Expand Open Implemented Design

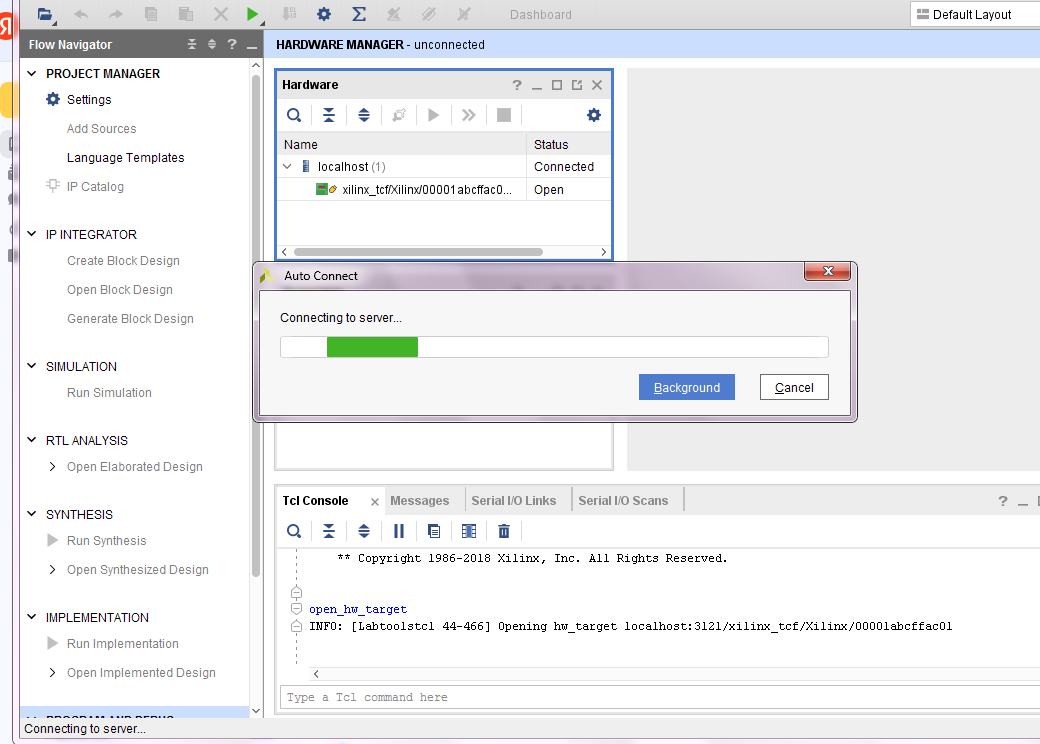coord(52,672)
